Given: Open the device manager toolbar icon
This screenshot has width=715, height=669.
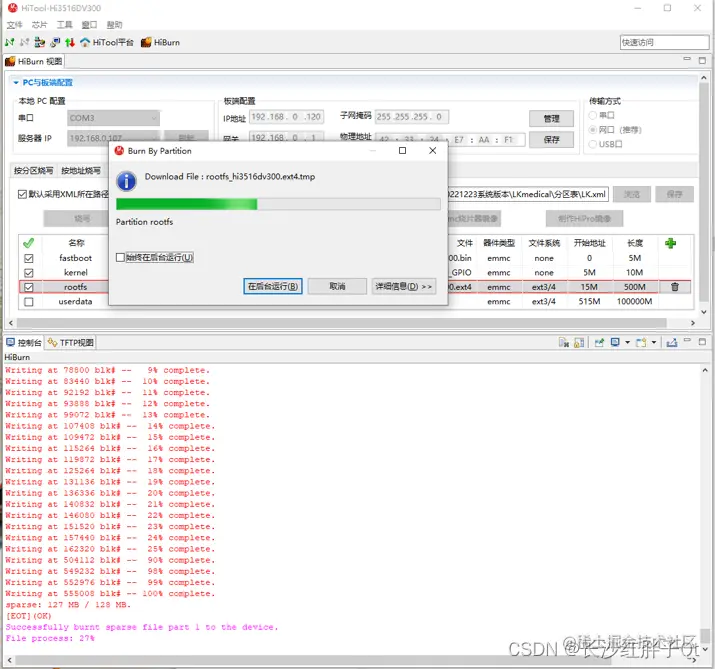Looking at the screenshot, I should [40, 42].
